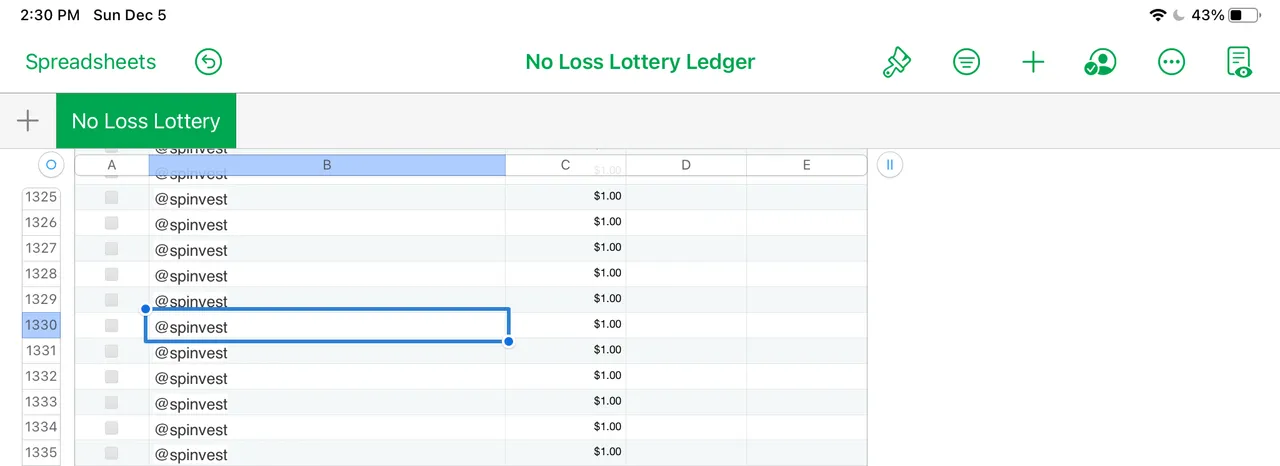The height and width of the screenshot is (466, 1280).
Task: Open the More options ellipsis menu
Action: click(x=1171, y=62)
